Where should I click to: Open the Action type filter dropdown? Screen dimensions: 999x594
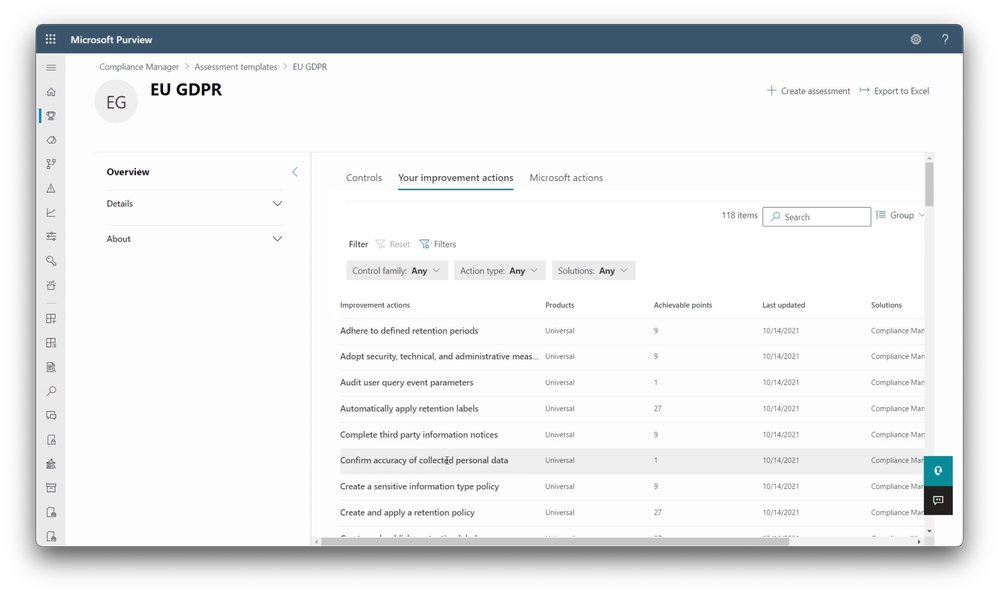500,271
